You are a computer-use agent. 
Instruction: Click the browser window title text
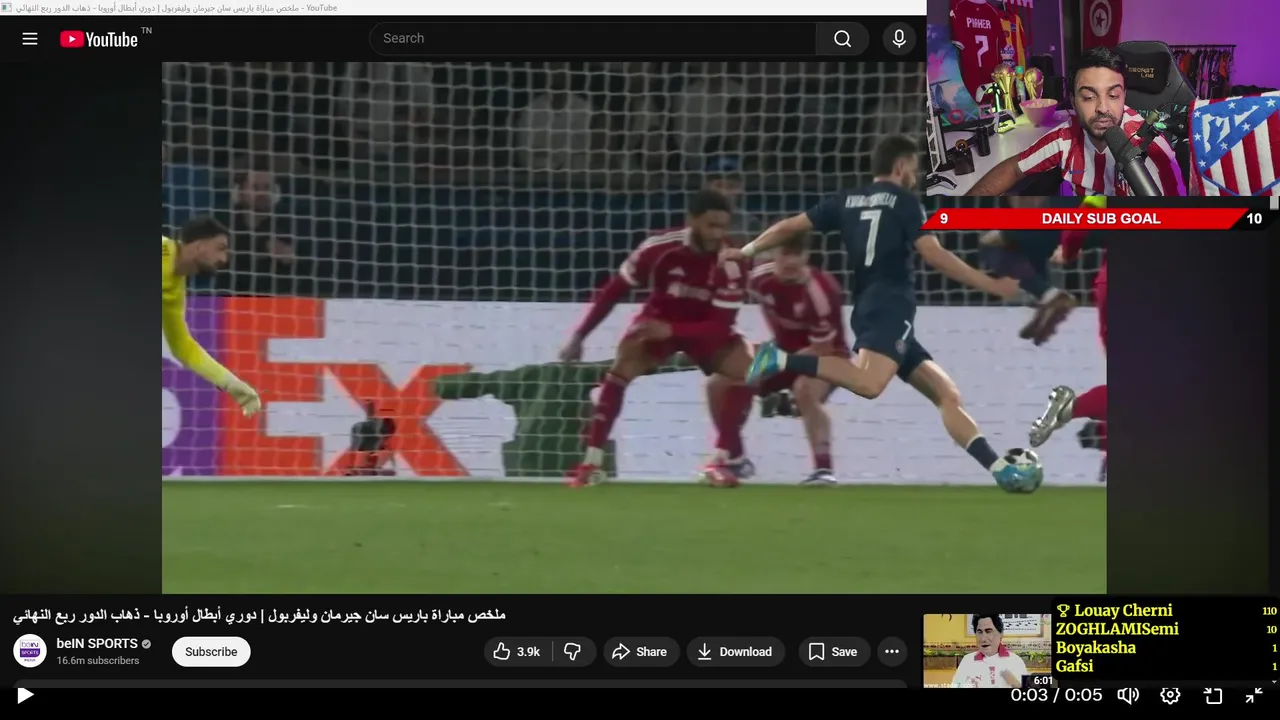[175, 8]
